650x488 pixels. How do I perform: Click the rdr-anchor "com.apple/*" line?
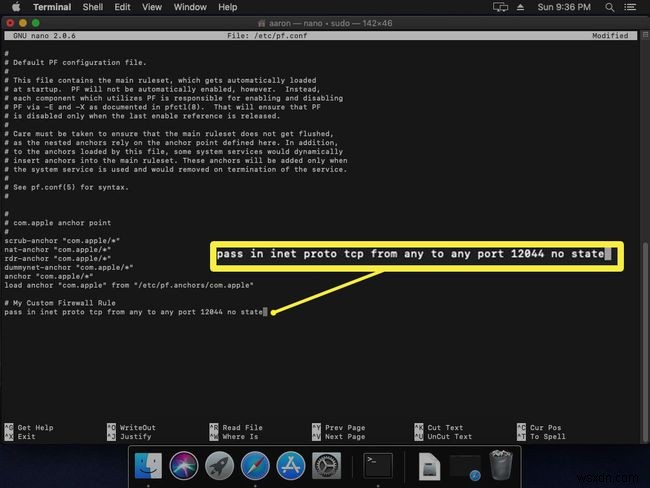(x=58, y=259)
